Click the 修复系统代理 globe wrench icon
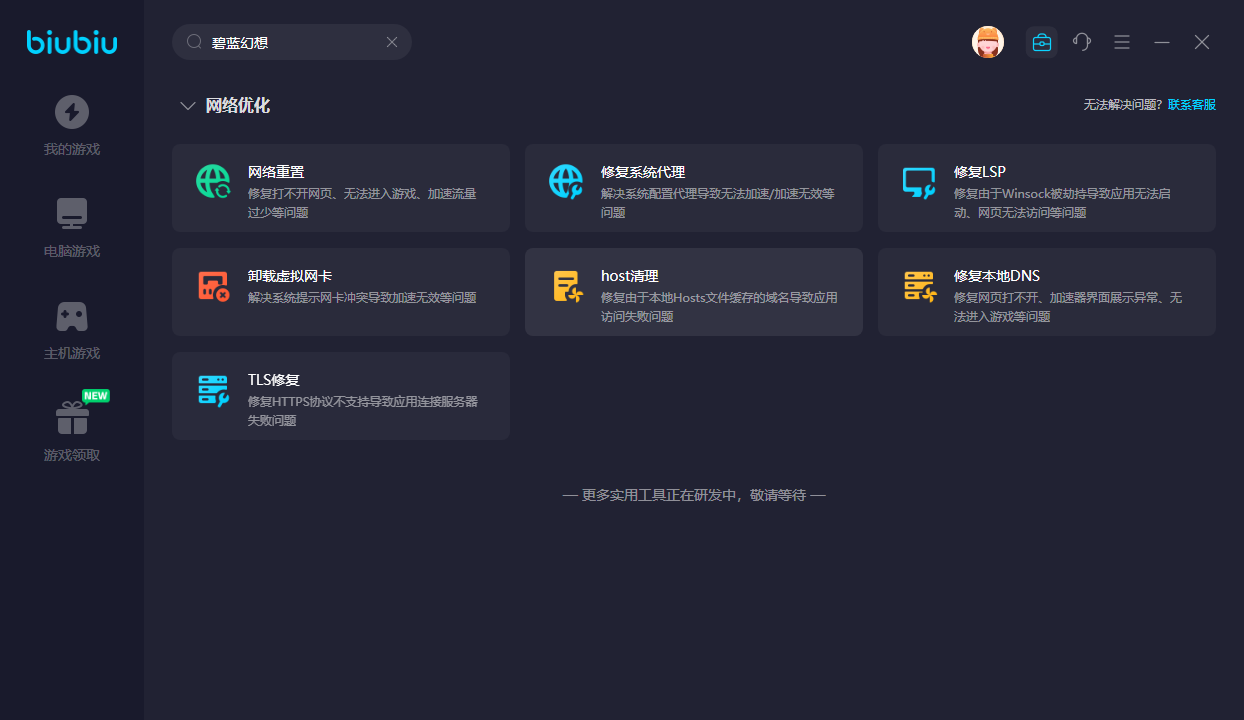The width and height of the screenshot is (1244, 720). (566, 181)
